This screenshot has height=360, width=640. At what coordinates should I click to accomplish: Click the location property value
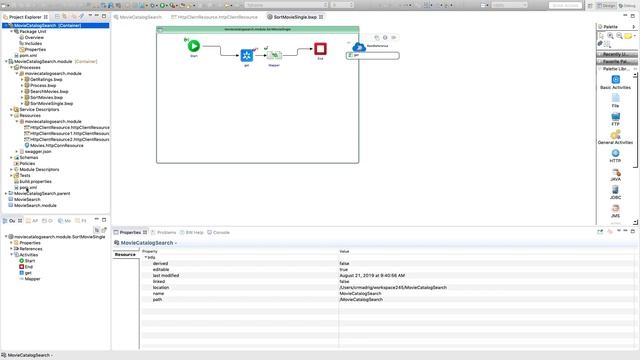393,287
